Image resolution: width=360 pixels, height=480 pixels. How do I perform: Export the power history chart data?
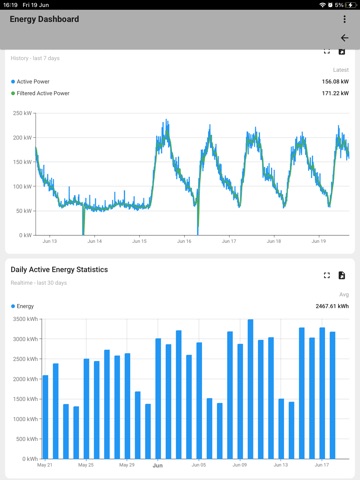[x=342, y=52]
